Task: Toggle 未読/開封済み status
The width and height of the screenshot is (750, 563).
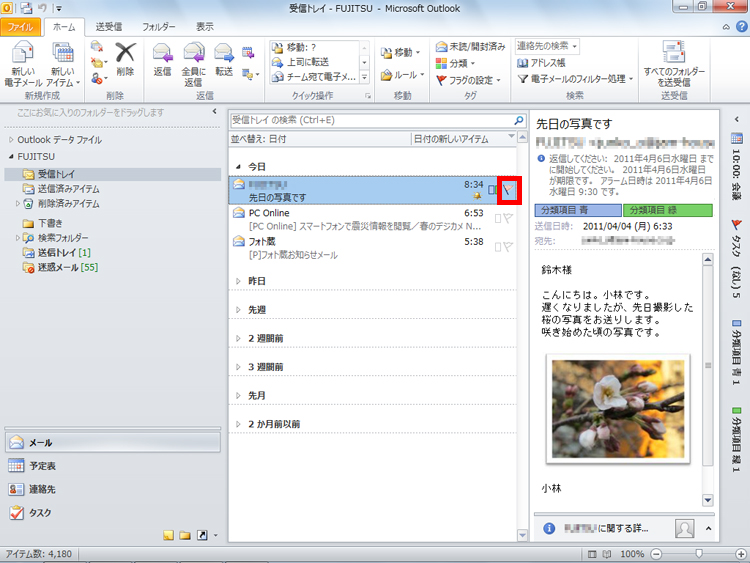Action: click(x=470, y=46)
